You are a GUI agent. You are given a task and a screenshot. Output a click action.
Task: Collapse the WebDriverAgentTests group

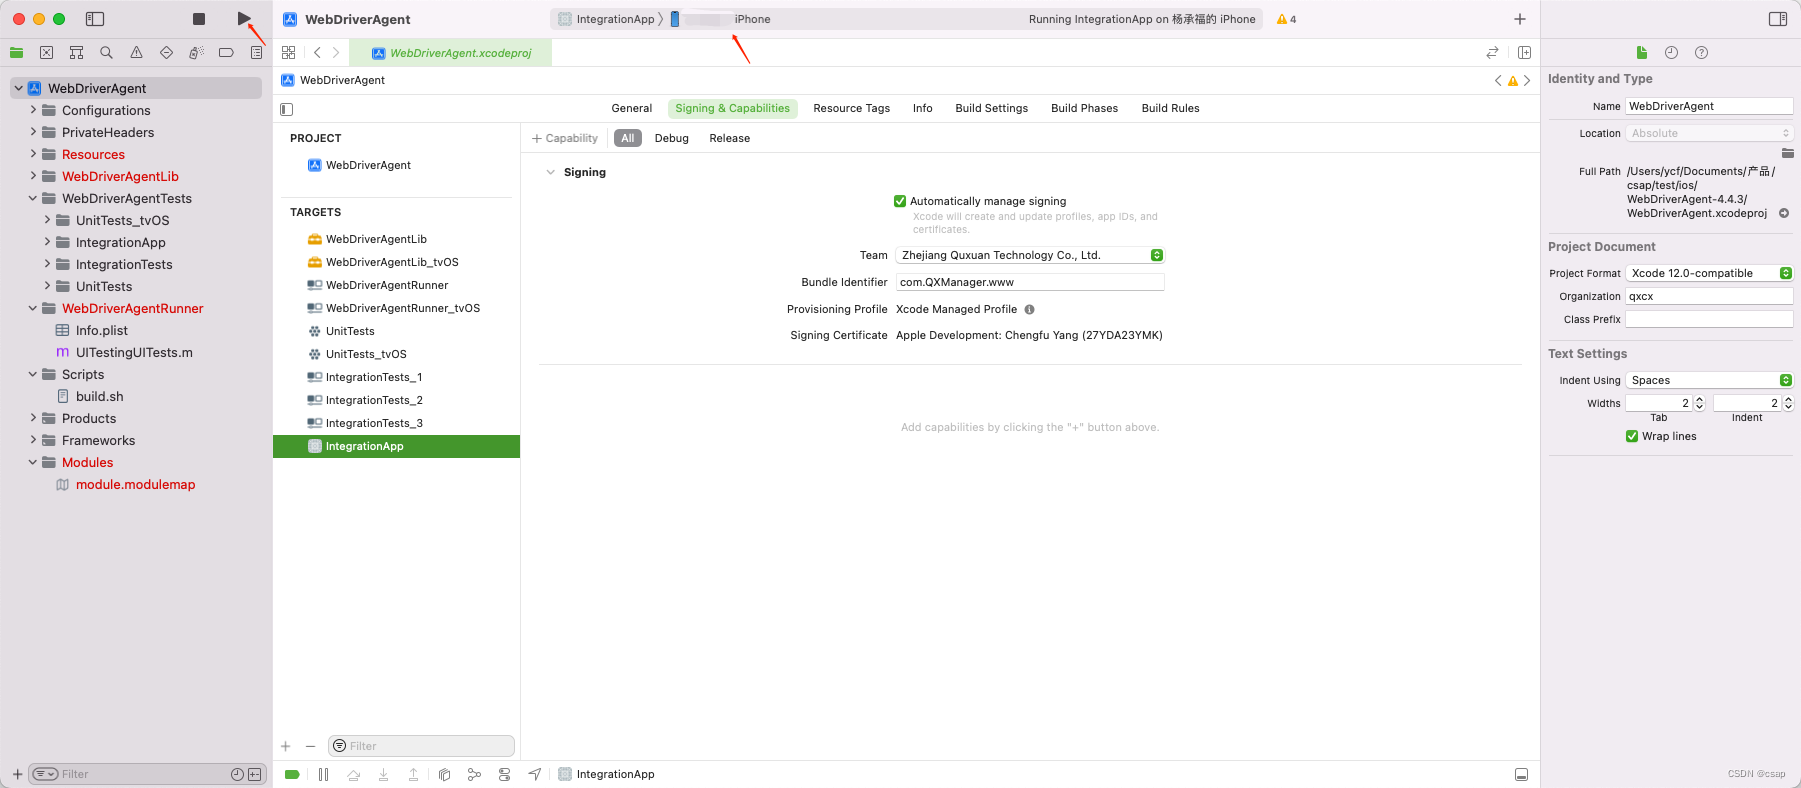33,198
